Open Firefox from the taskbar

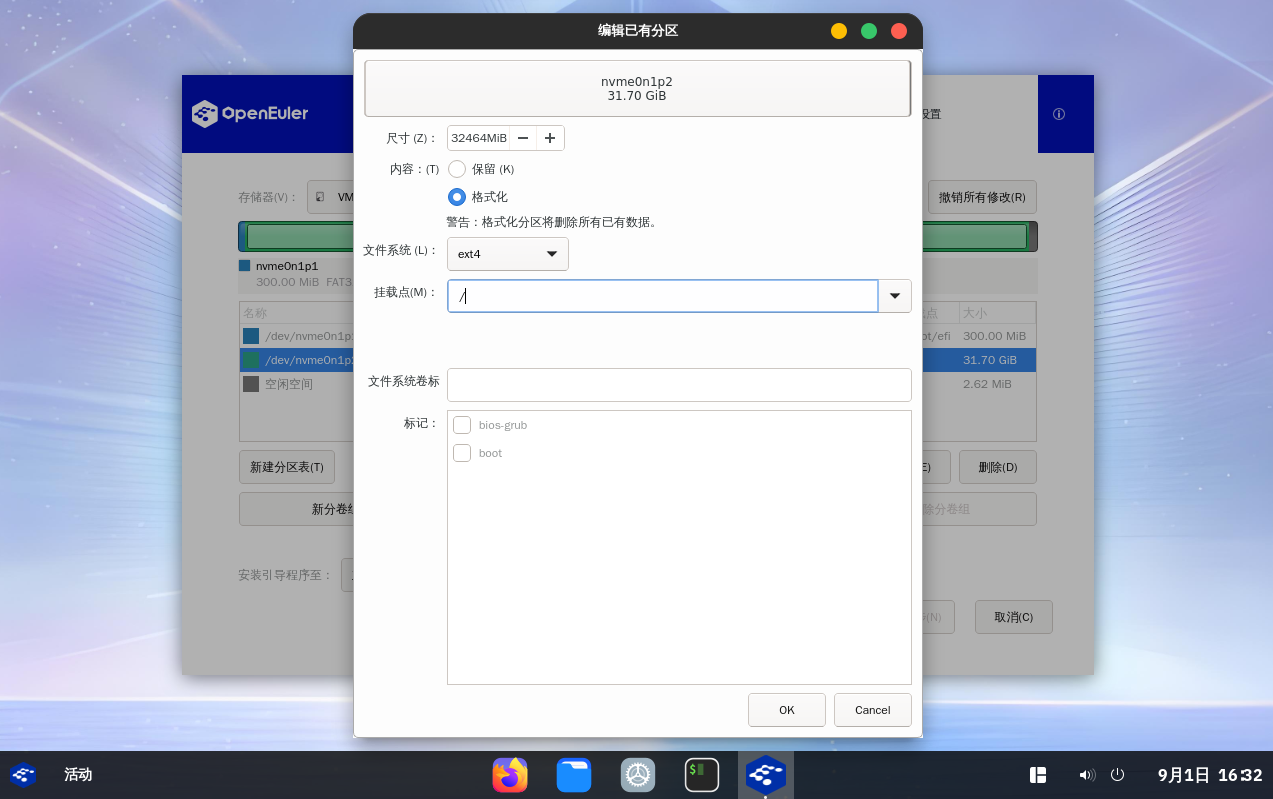(510, 775)
